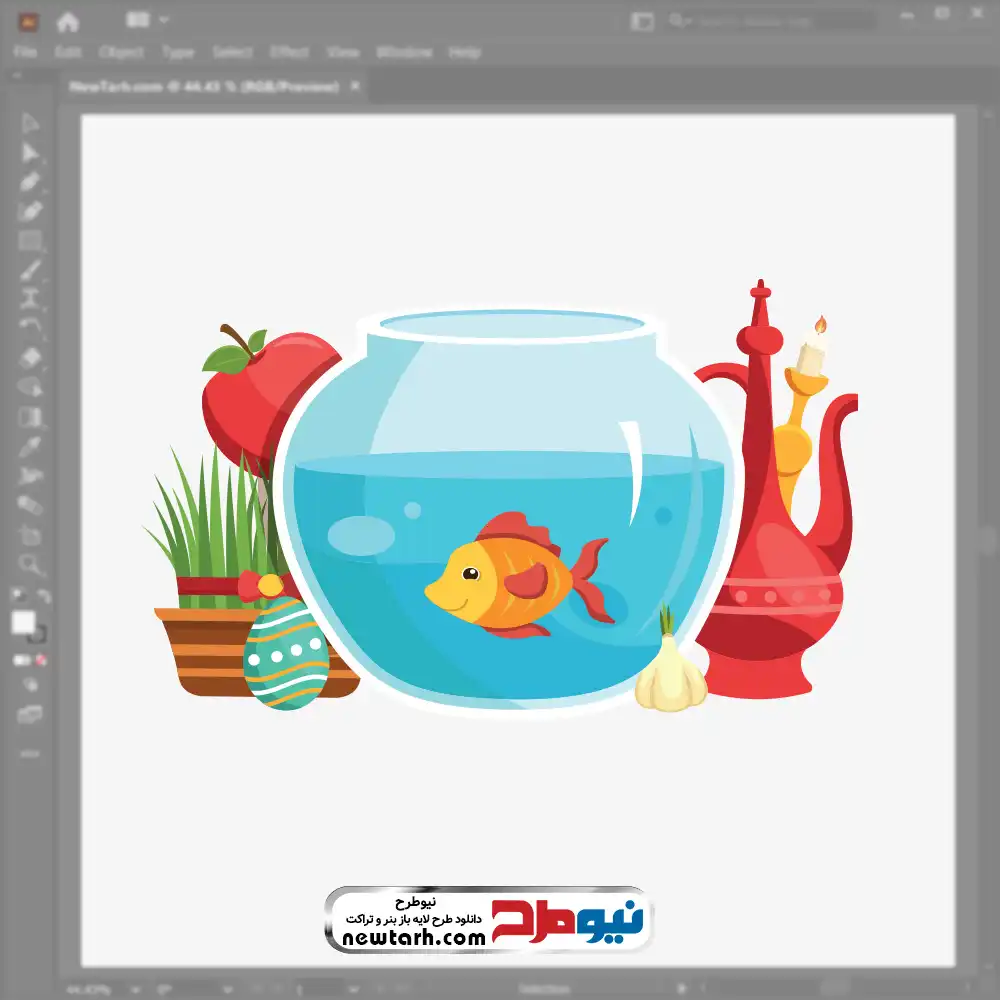Viewport: 1000px width, 1000px height.
Task: Set paint mode to None
Action: [x=43, y=660]
